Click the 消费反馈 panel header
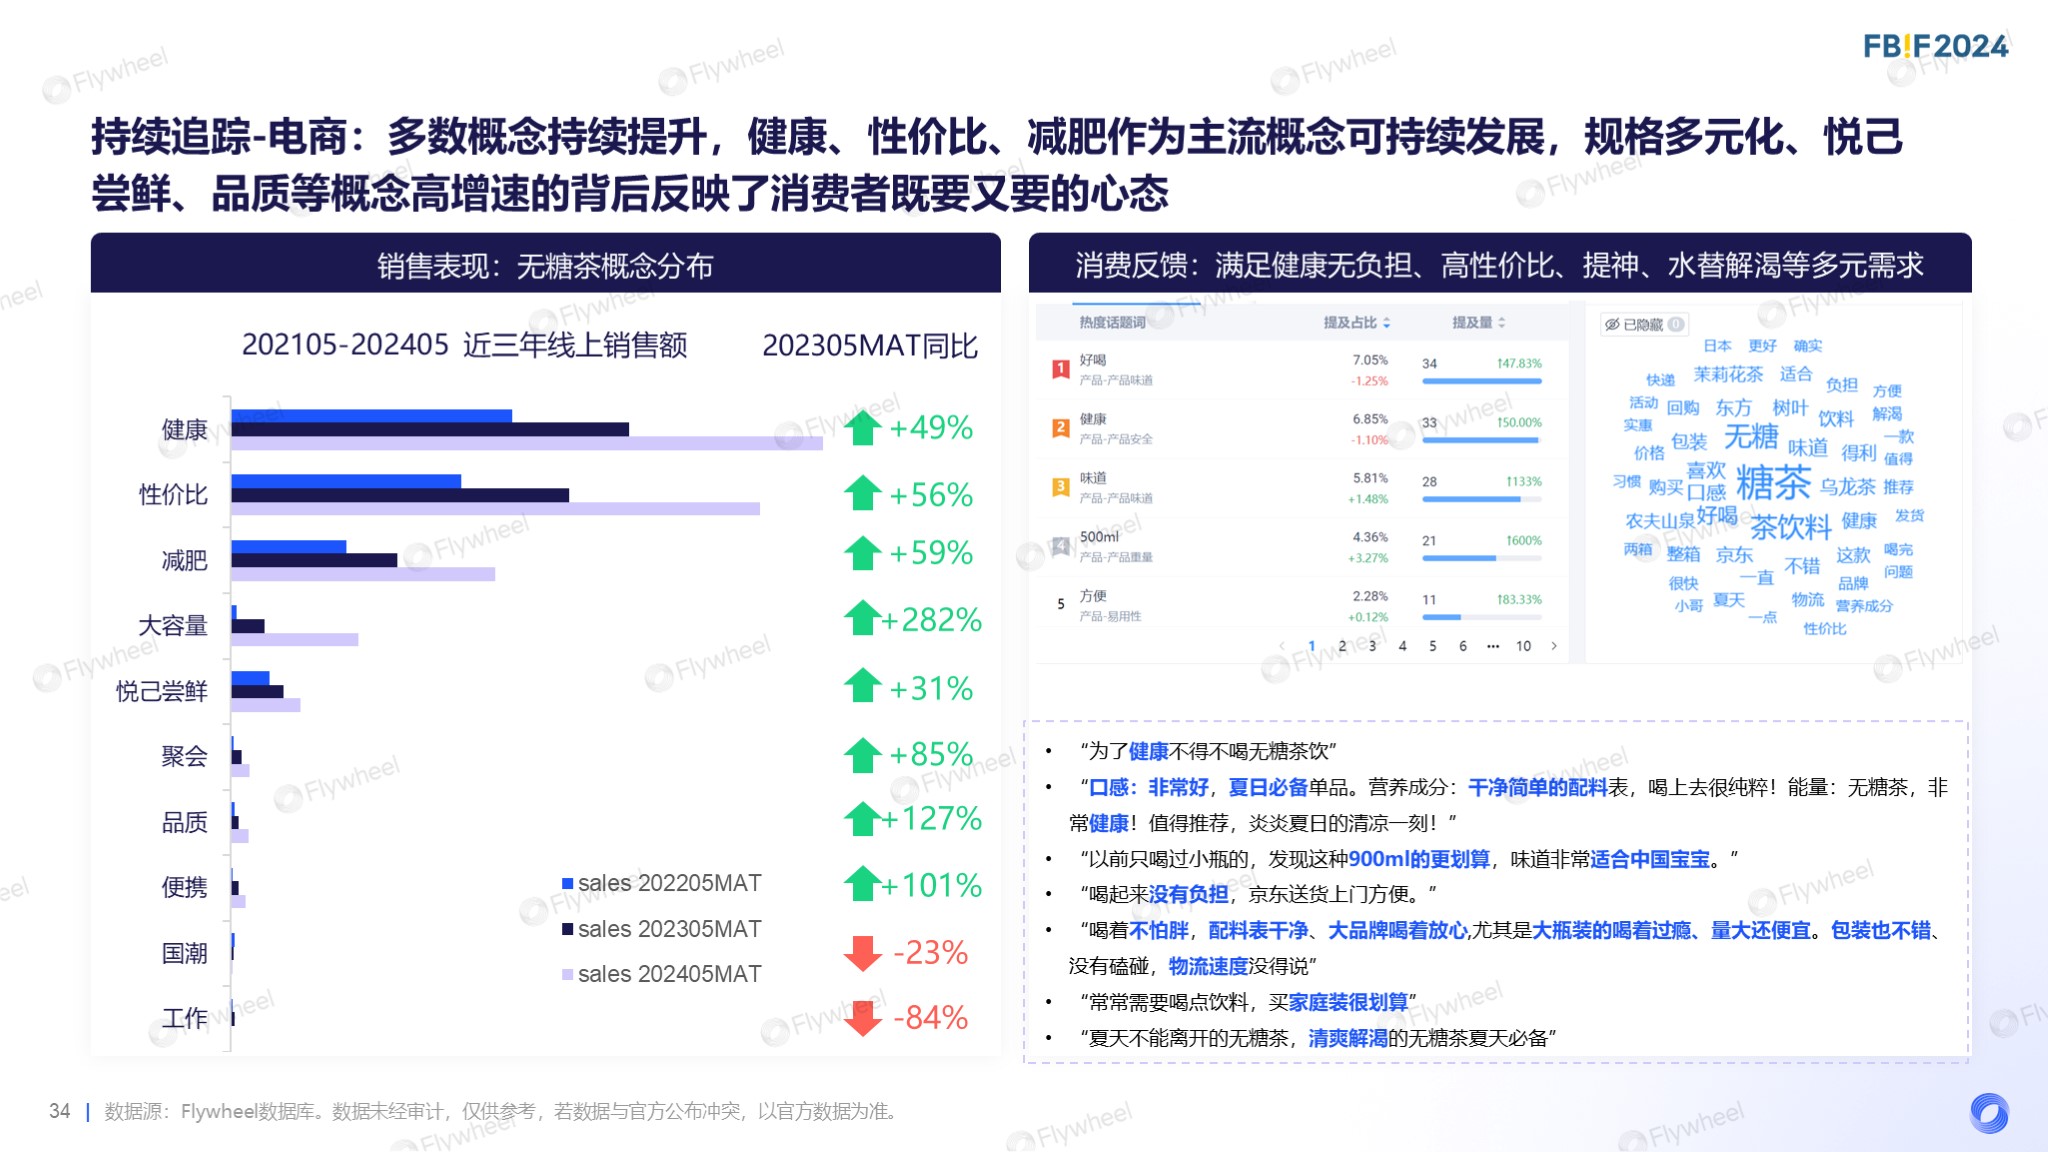2048x1152 pixels. coord(1500,265)
